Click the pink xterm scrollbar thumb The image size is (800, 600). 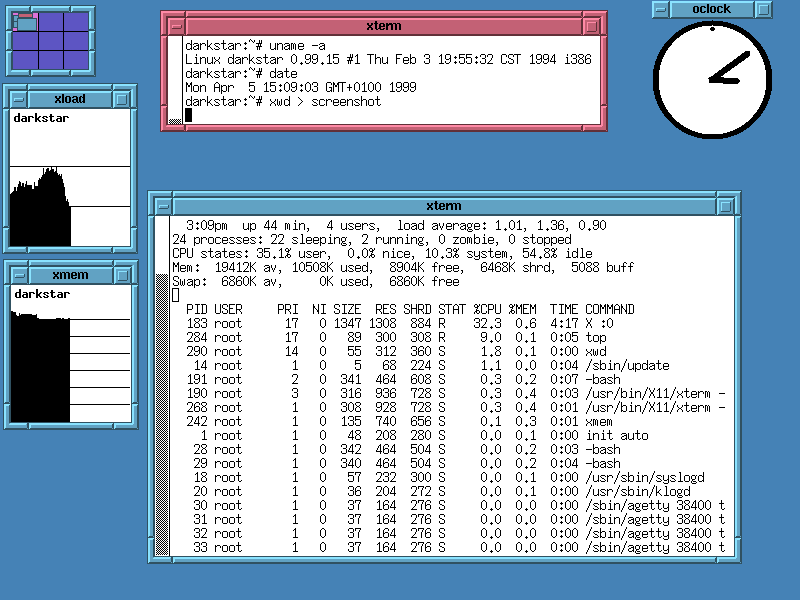[x=175, y=121]
